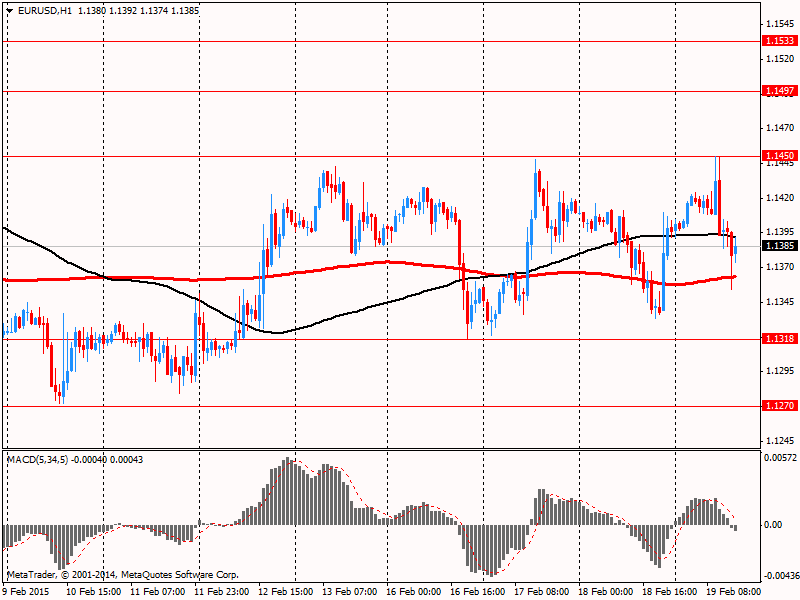Screen dimensions: 800x600
Task: Click the 0.00572 MACD scale value
Action: pos(780,457)
